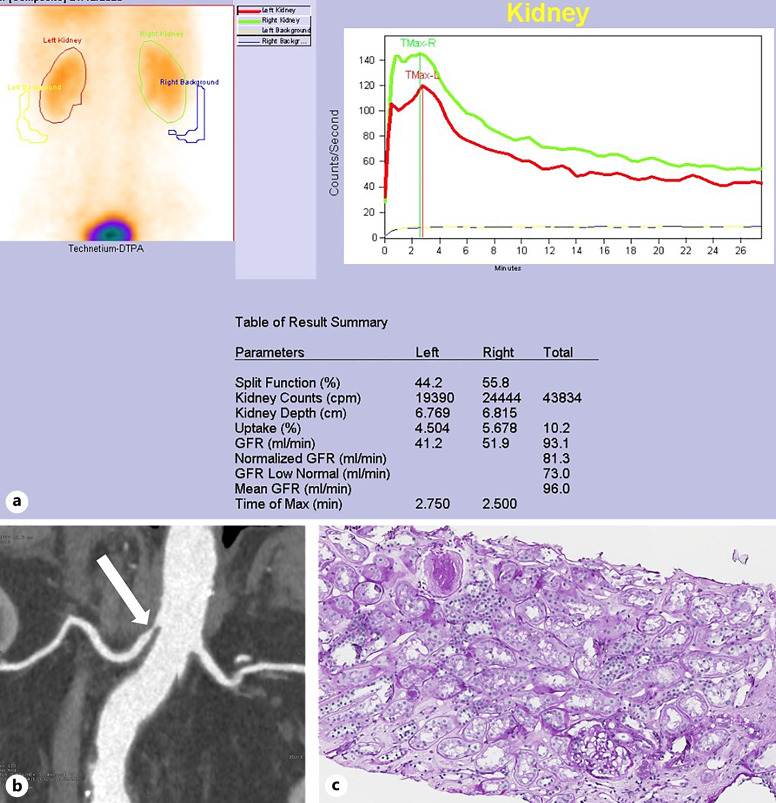Click the Right column header in table
The image size is (776, 803).
coord(497,353)
